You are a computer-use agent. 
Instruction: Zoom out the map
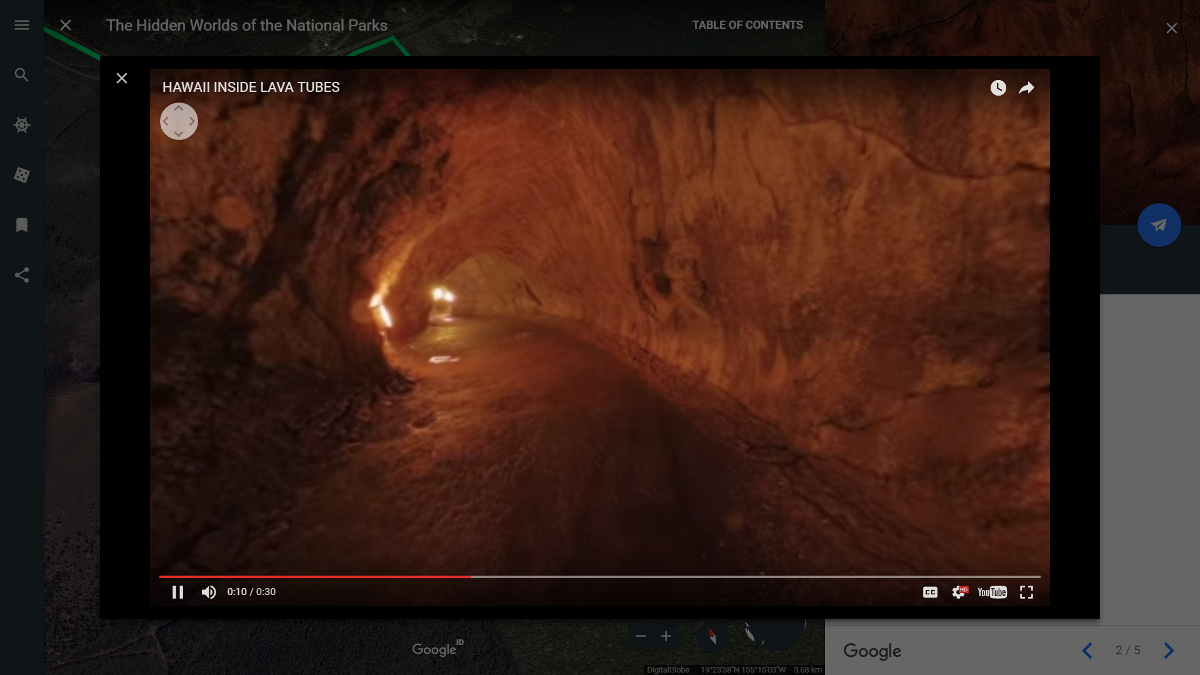[x=641, y=636]
